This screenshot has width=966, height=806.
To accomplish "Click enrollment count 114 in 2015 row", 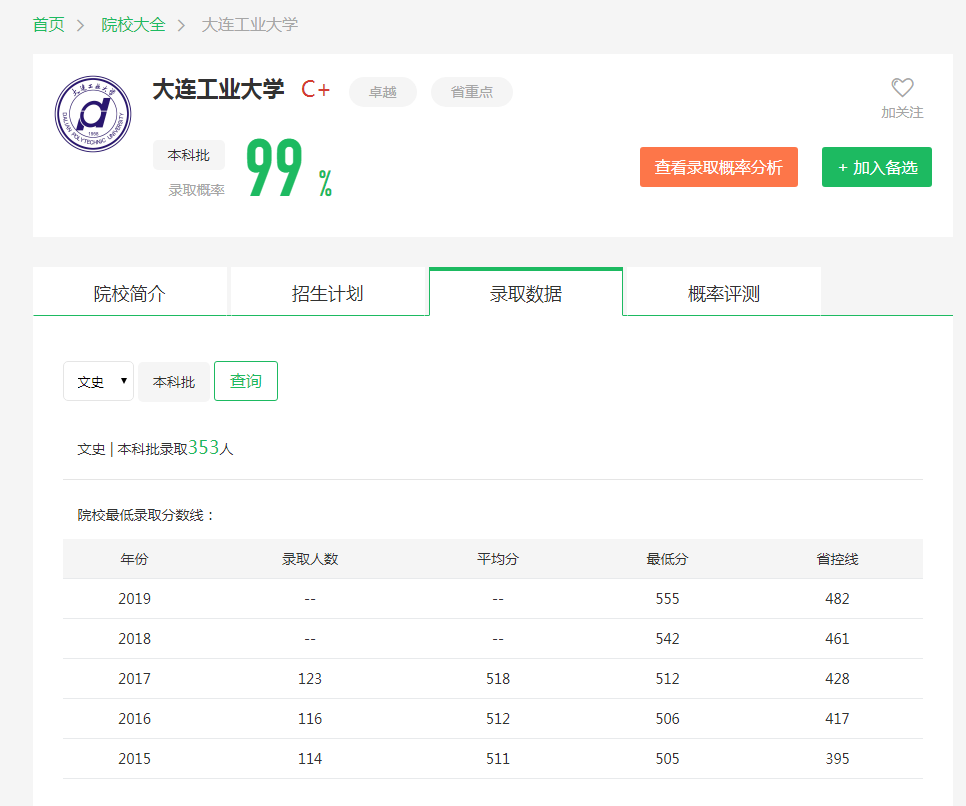I will [310, 759].
